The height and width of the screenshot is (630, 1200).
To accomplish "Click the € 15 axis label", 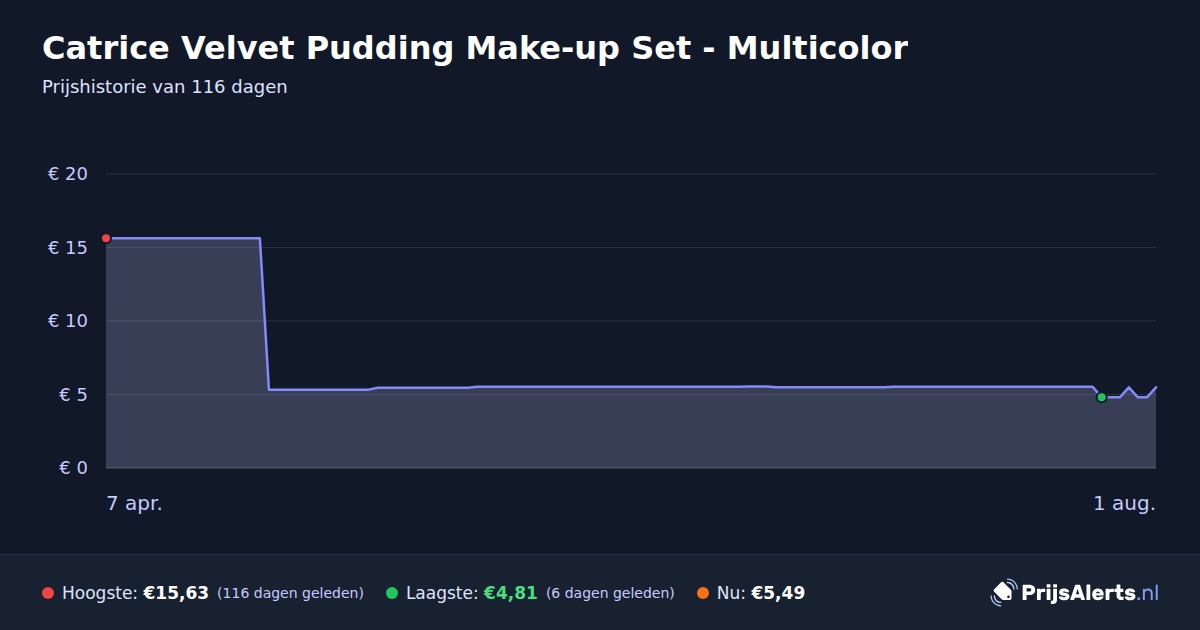I will [68, 247].
